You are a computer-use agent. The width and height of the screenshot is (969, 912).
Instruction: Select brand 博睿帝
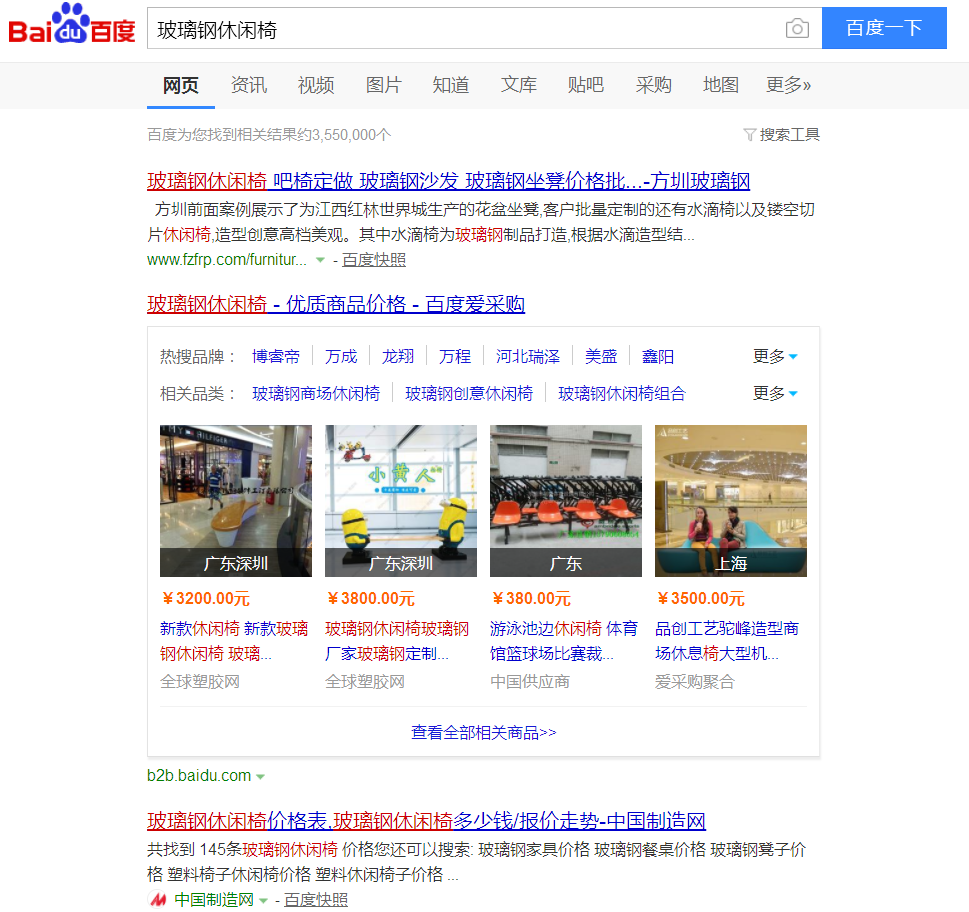pos(276,357)
